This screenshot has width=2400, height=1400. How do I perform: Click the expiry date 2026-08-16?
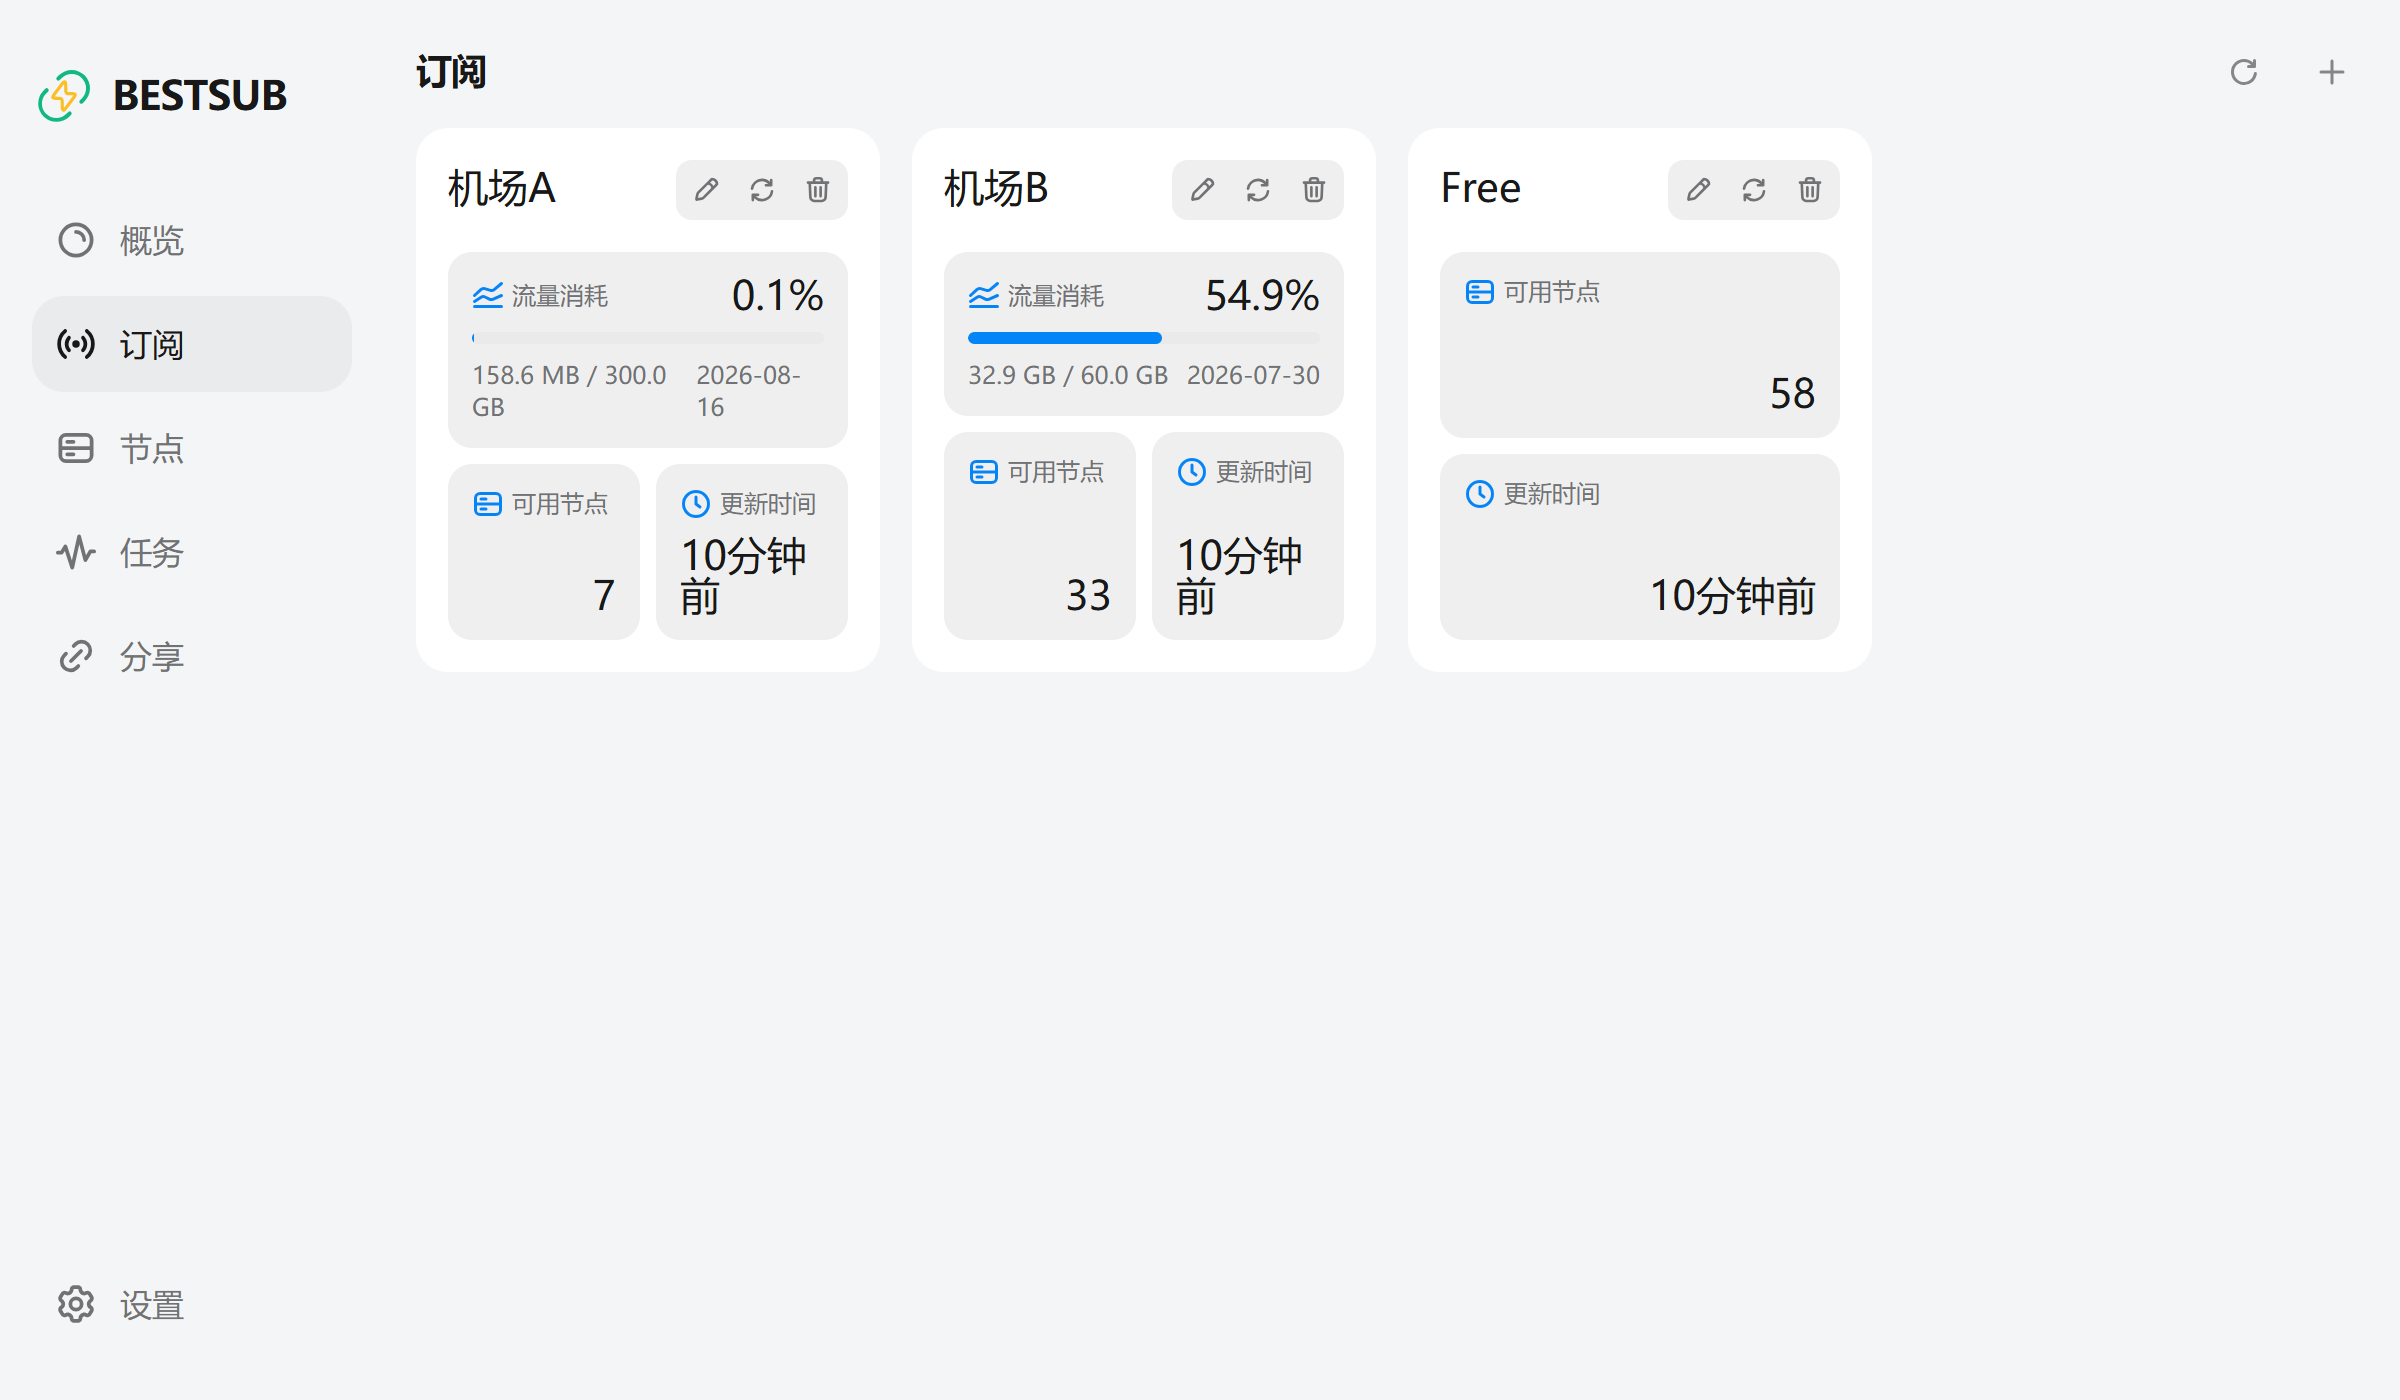click(x=748, y=391)
